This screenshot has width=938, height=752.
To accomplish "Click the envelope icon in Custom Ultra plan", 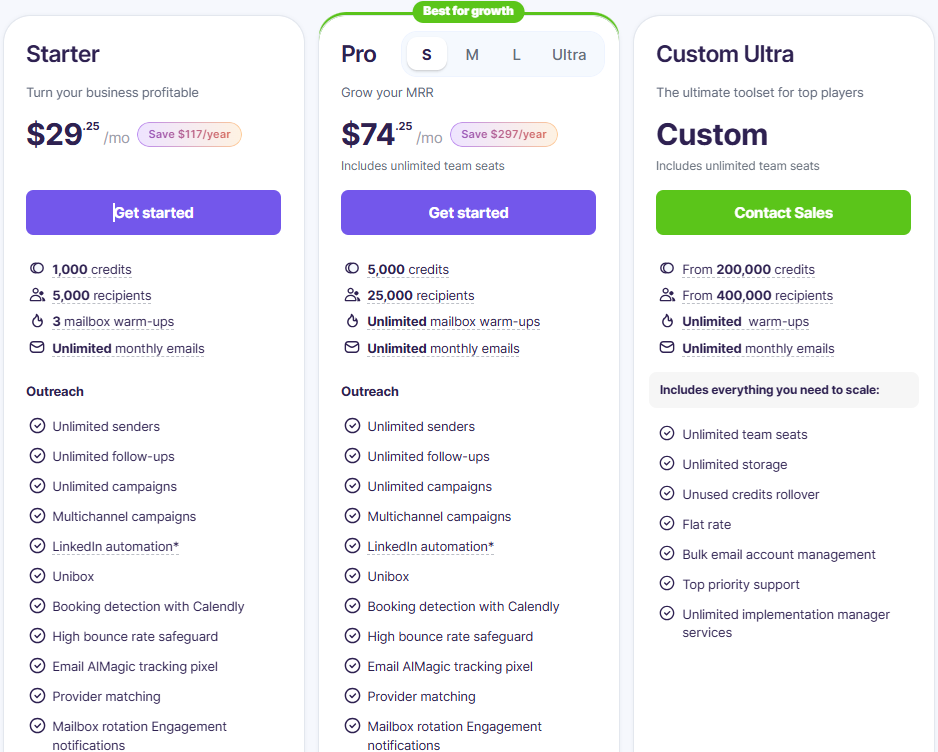I will pos(667,348).
